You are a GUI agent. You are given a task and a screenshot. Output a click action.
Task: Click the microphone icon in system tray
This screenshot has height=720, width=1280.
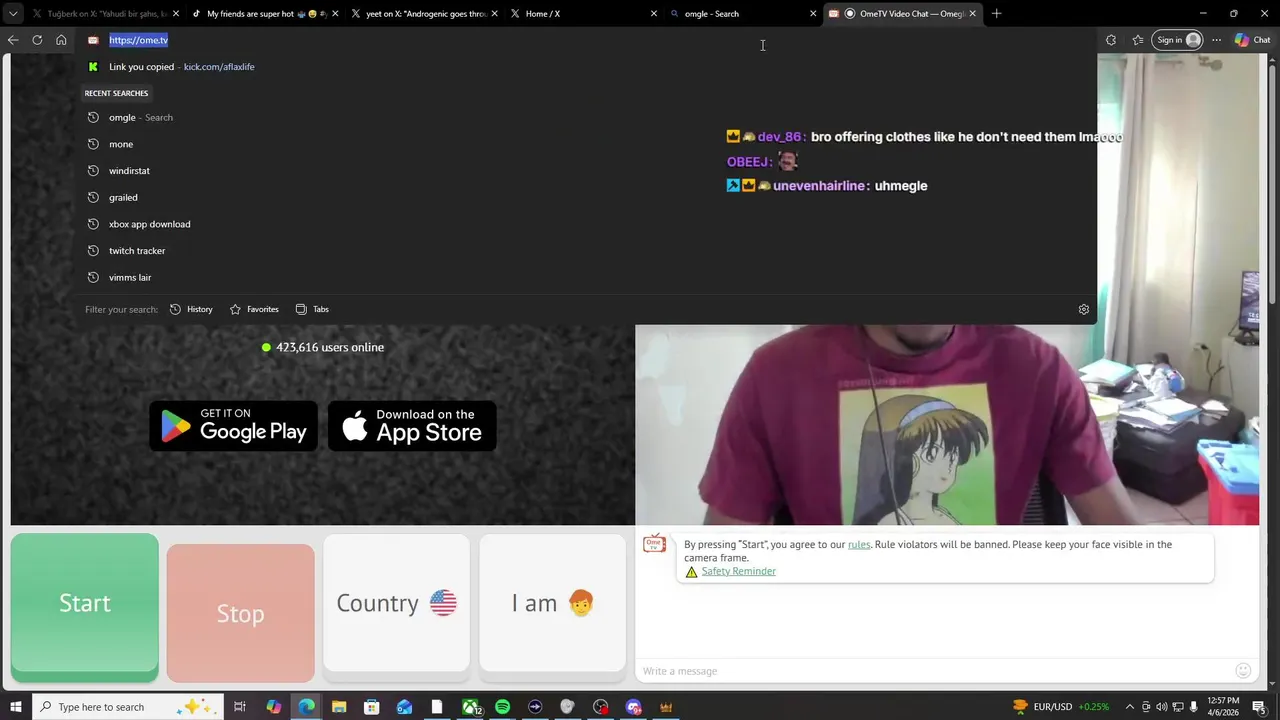(x=1193, y=707)
